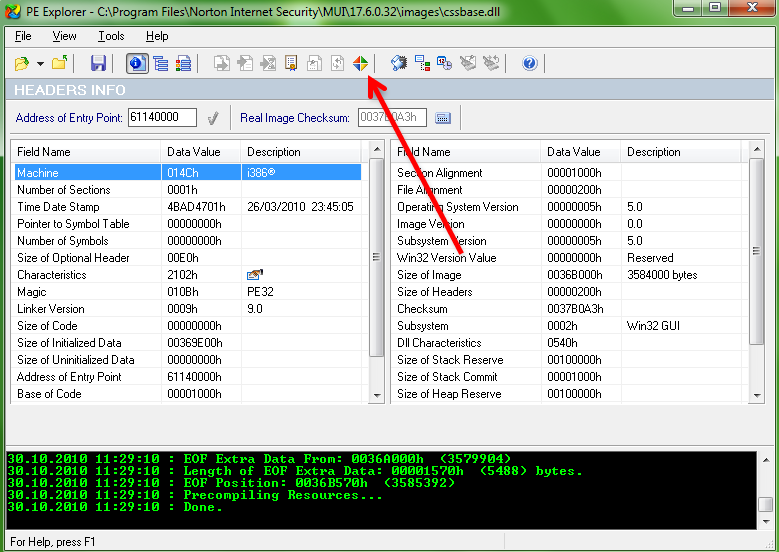Open the File menu

[23, 36]
